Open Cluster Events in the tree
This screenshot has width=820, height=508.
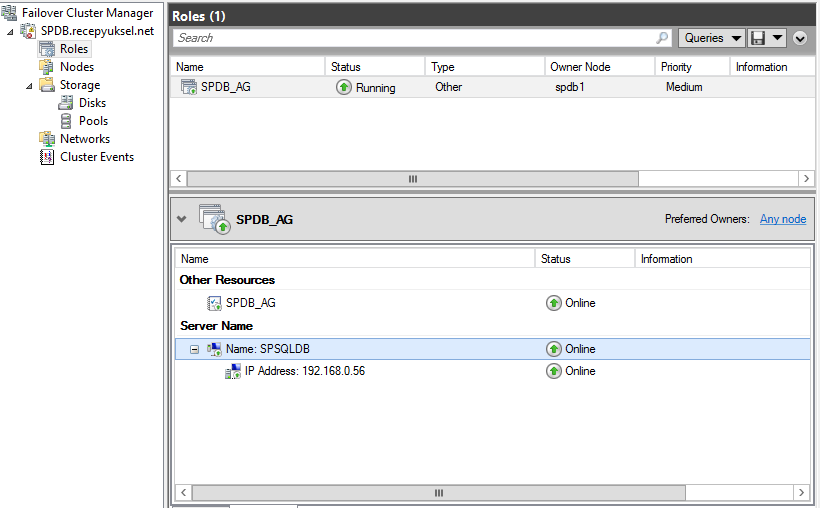pos(97,157)
